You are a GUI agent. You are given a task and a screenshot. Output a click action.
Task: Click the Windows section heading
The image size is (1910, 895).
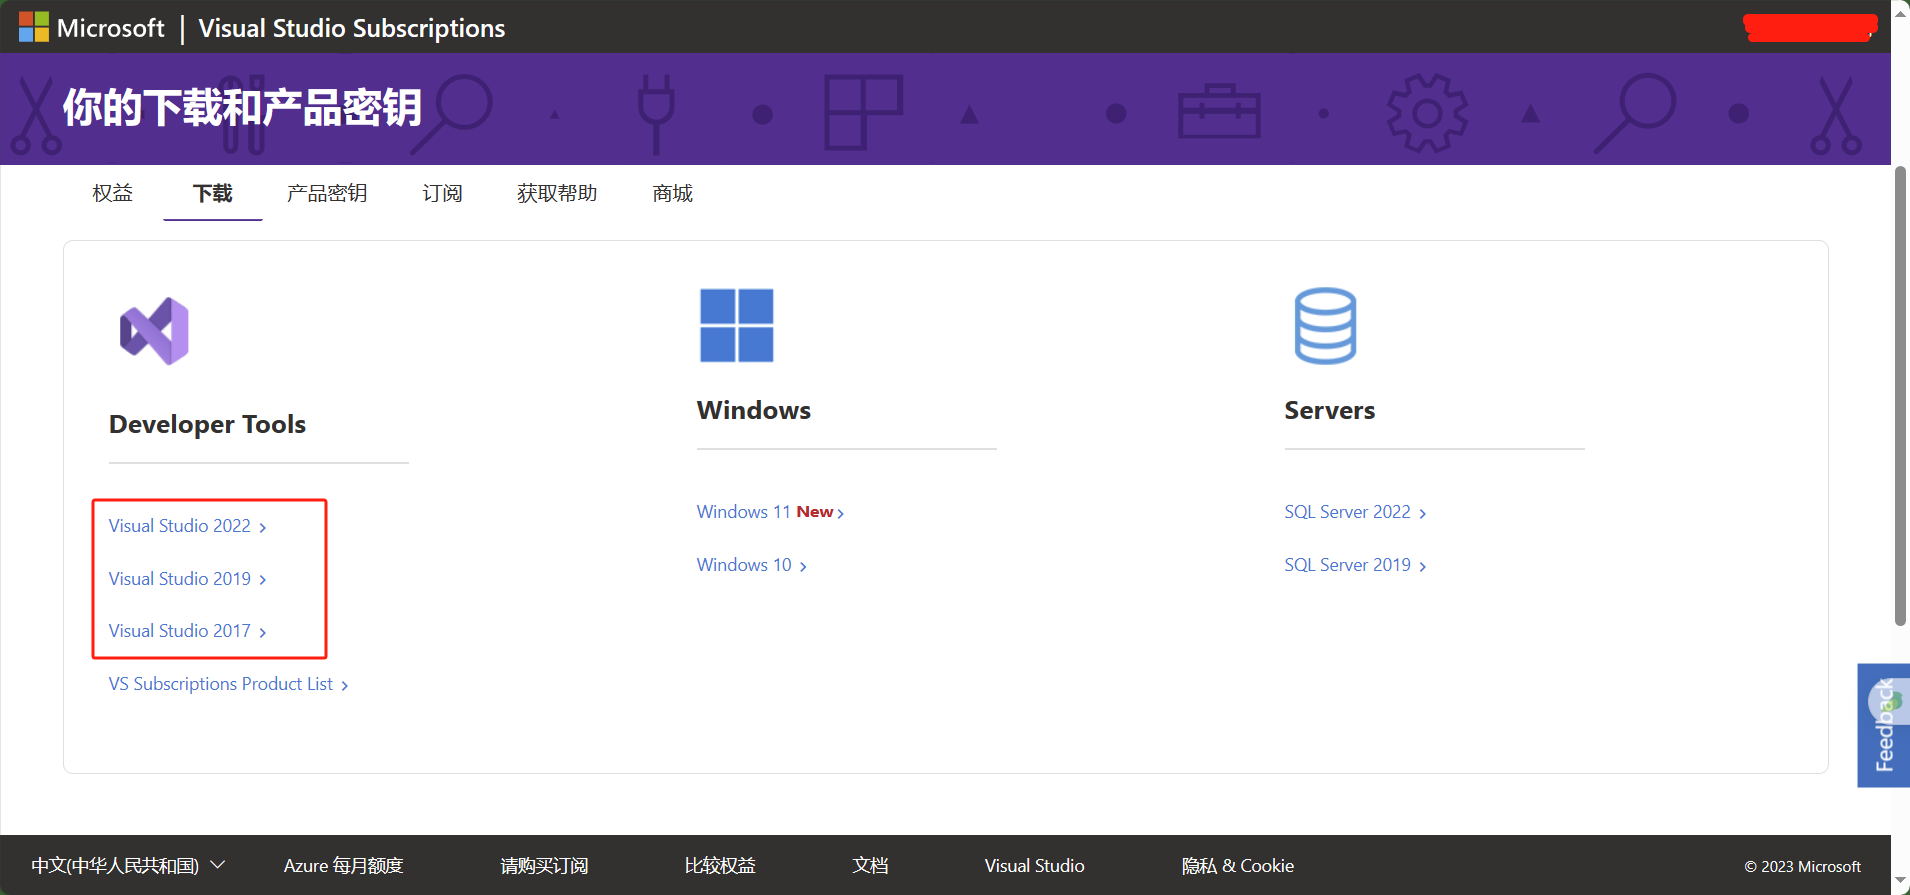click(x=754, y=410)
